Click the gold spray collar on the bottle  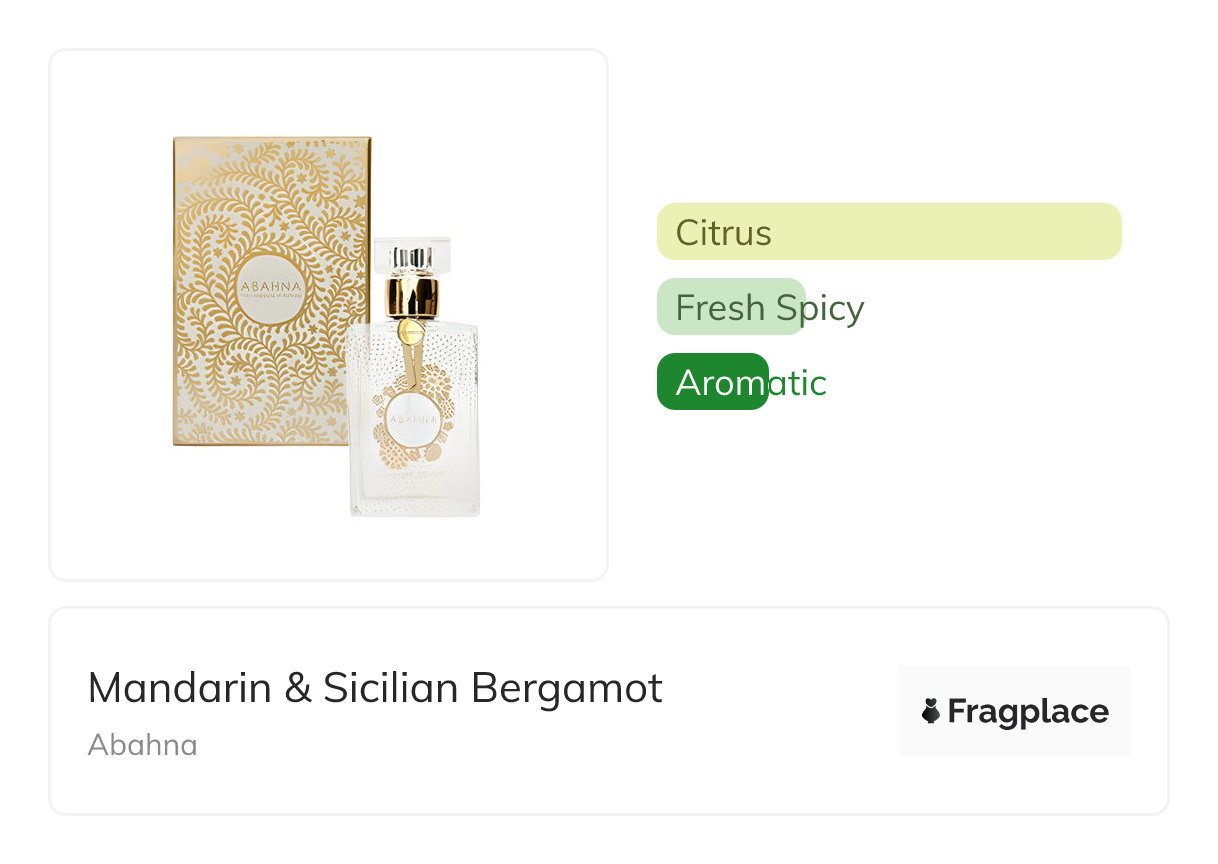click(x=412, y=296)
